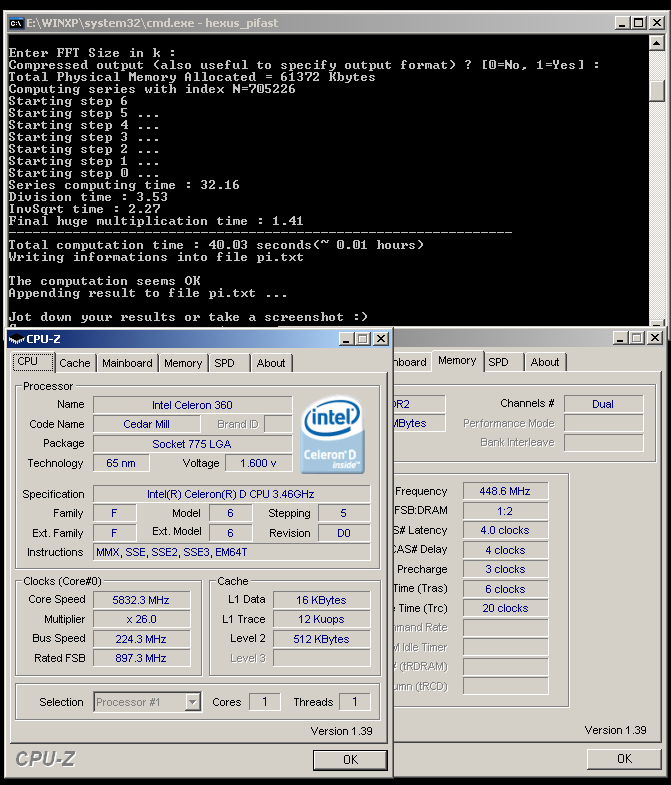The image size is (671, 785).
Task: Click the memory Frequency value '448.6 MHz'
Action: click(x=505, y=492)
